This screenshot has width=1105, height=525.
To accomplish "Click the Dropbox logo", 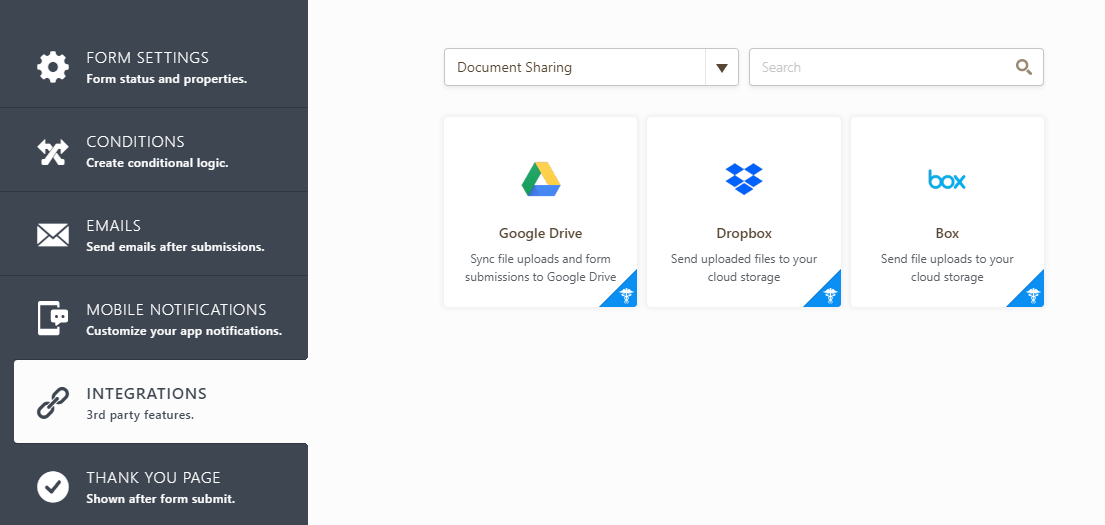I will coord(744,179).
